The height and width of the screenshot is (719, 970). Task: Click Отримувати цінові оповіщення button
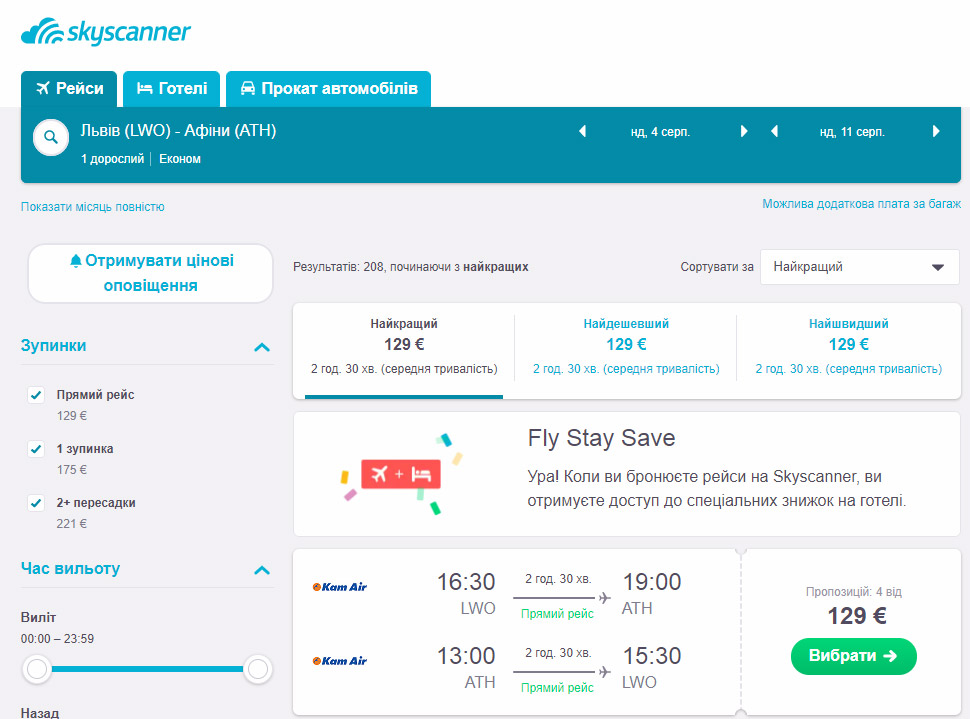coord(150,273)
